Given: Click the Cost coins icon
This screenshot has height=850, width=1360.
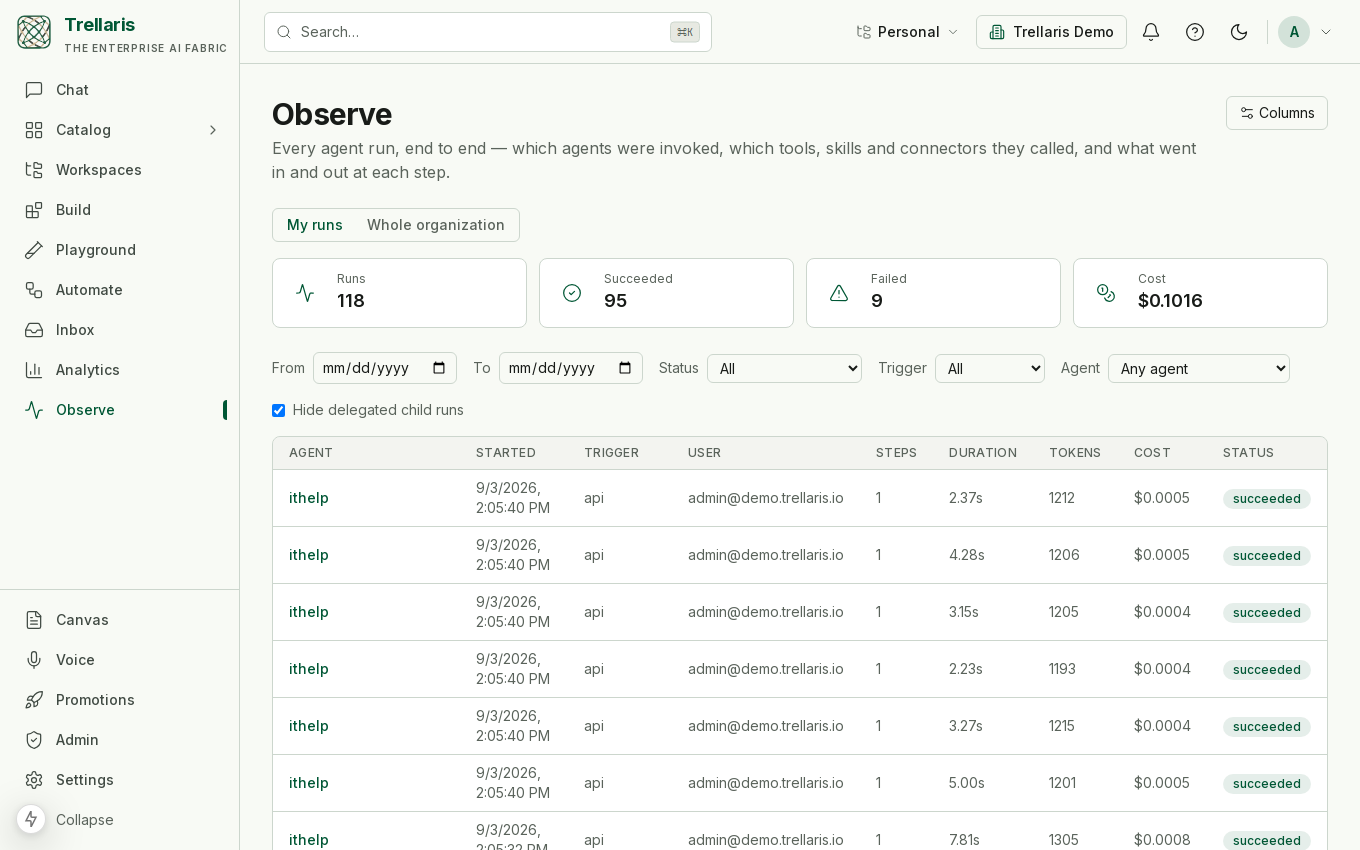Looking at the screenshot, I should click(x=1106, y=293).
